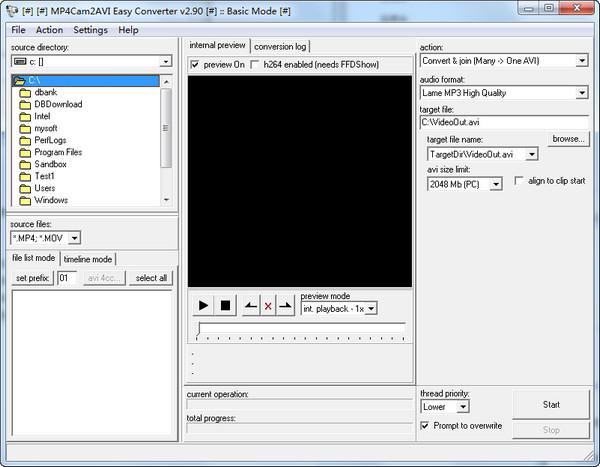
Task: Enable h264 (needs FFDShow) checkbox
Action: pyautogui.click(x=254, y=65)
